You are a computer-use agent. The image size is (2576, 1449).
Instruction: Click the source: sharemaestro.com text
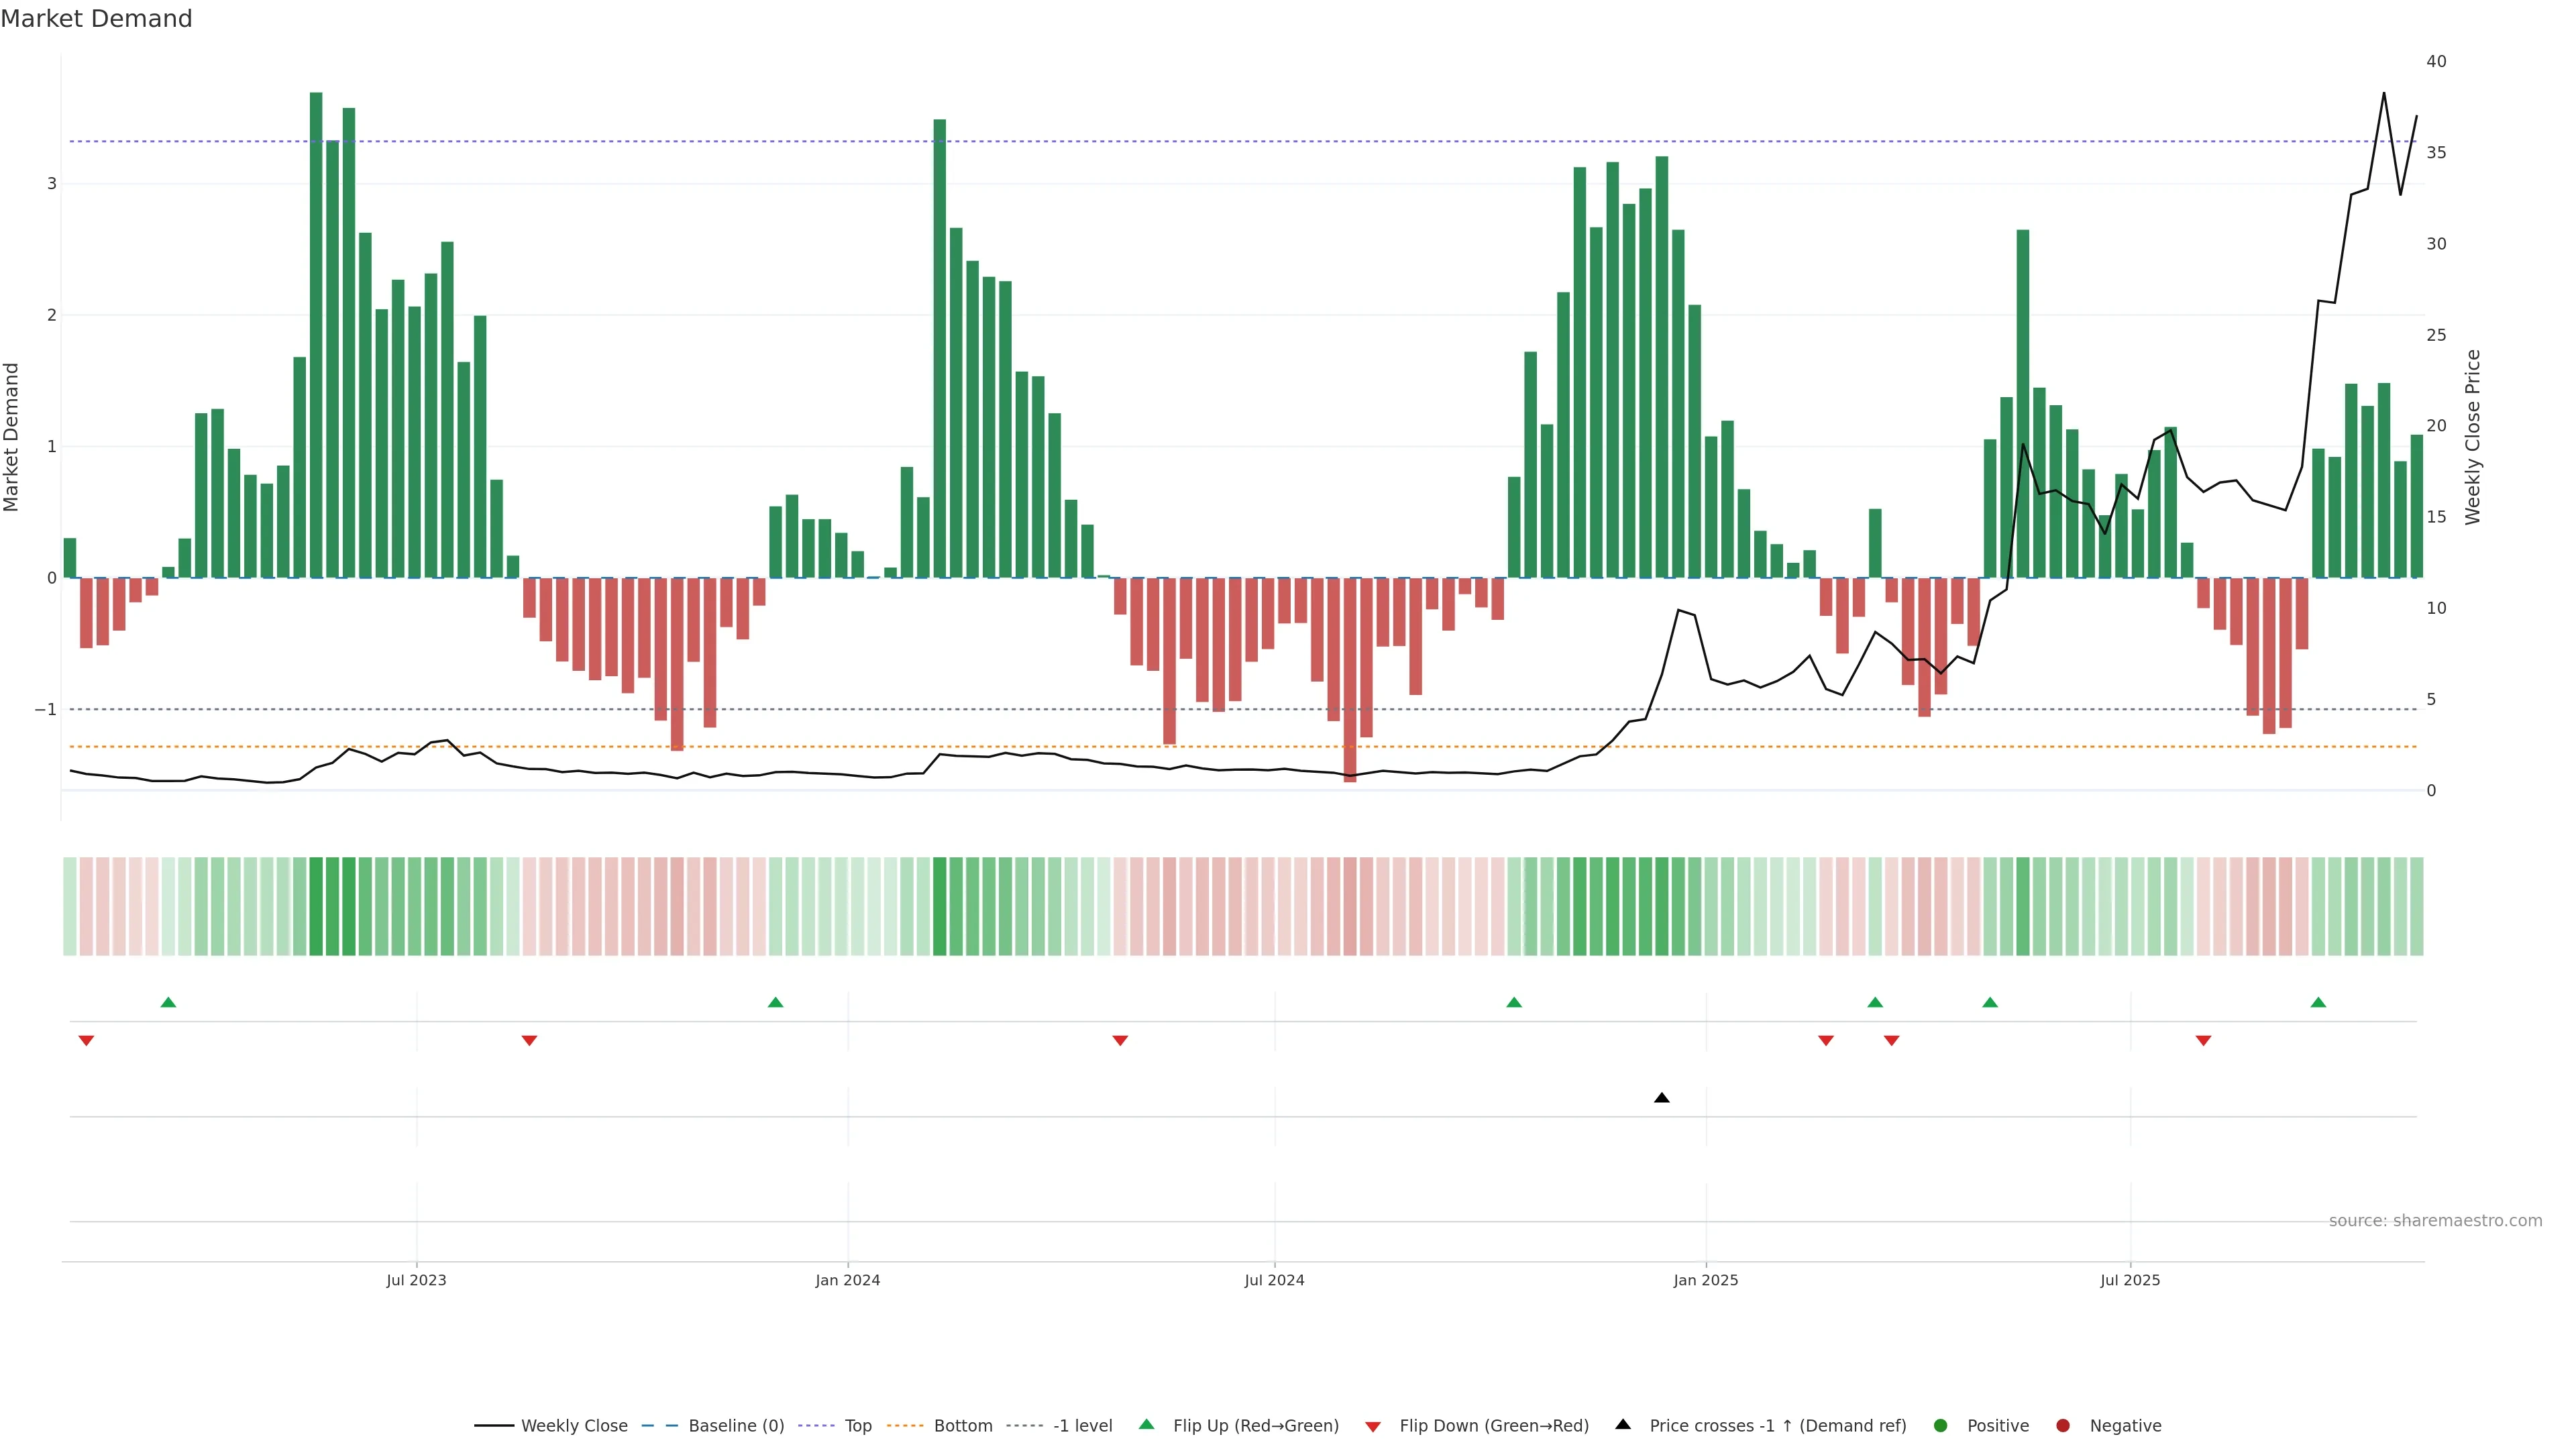tap(2435, 1221)
